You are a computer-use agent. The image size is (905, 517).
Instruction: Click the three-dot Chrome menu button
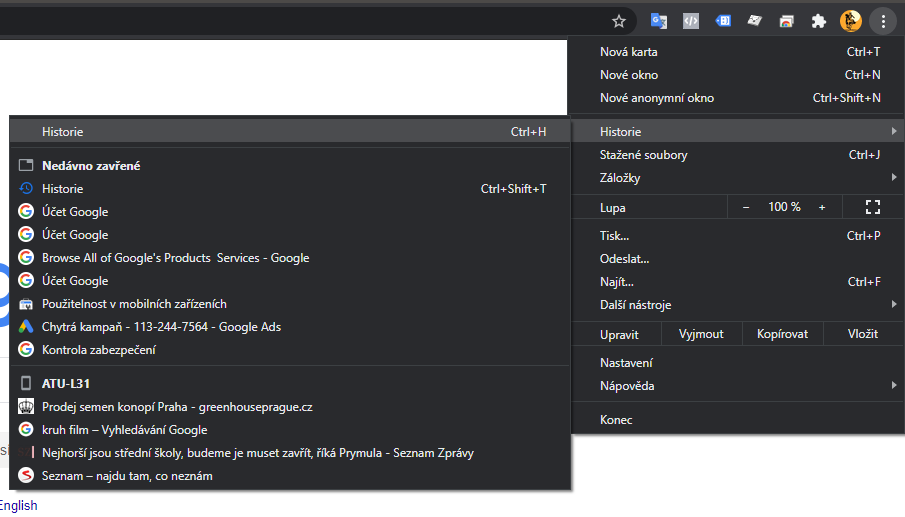pyautogui.click(x=882, y=21)
